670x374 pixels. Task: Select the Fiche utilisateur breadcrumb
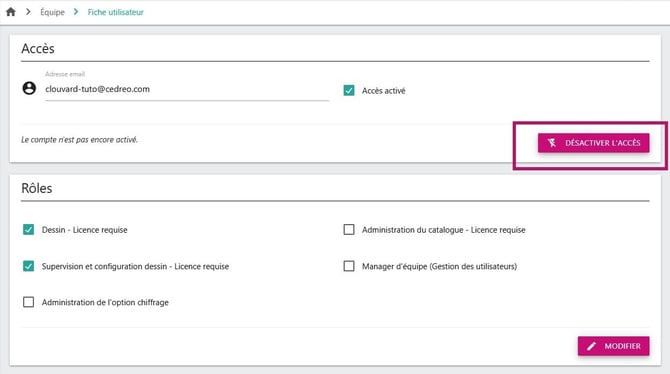(115, 12)
